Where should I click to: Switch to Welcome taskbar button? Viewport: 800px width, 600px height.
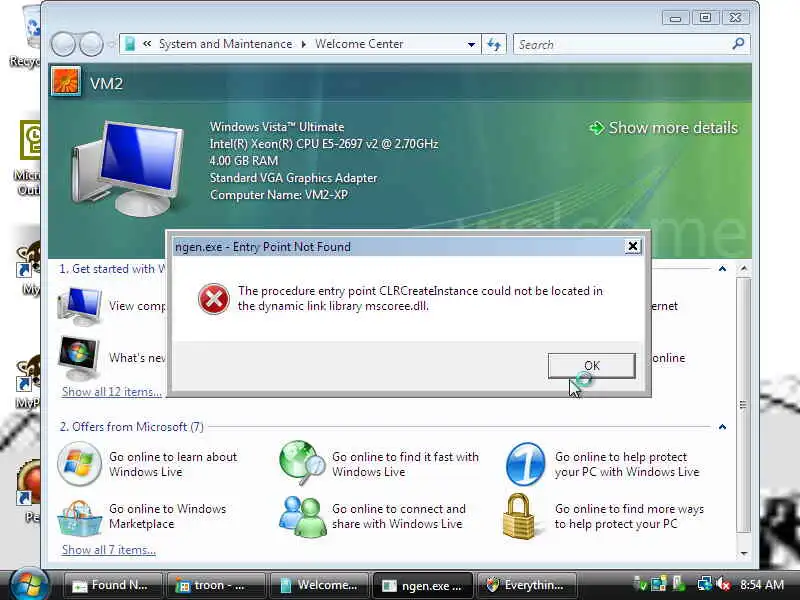(x=318, y=585)
